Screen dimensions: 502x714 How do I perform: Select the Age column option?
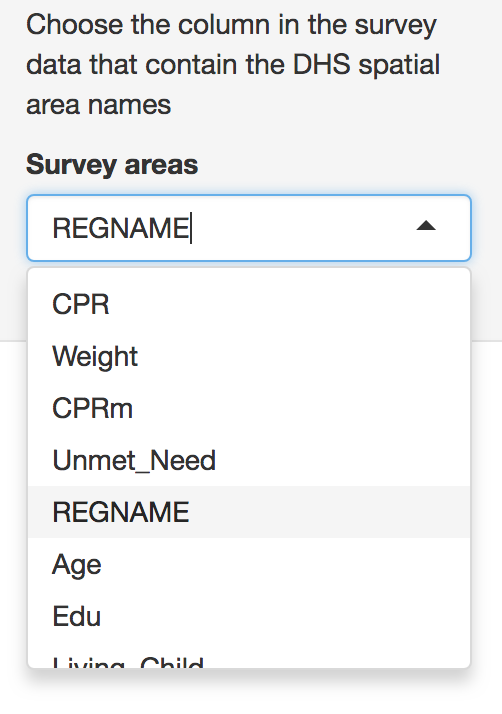(249, 564)
